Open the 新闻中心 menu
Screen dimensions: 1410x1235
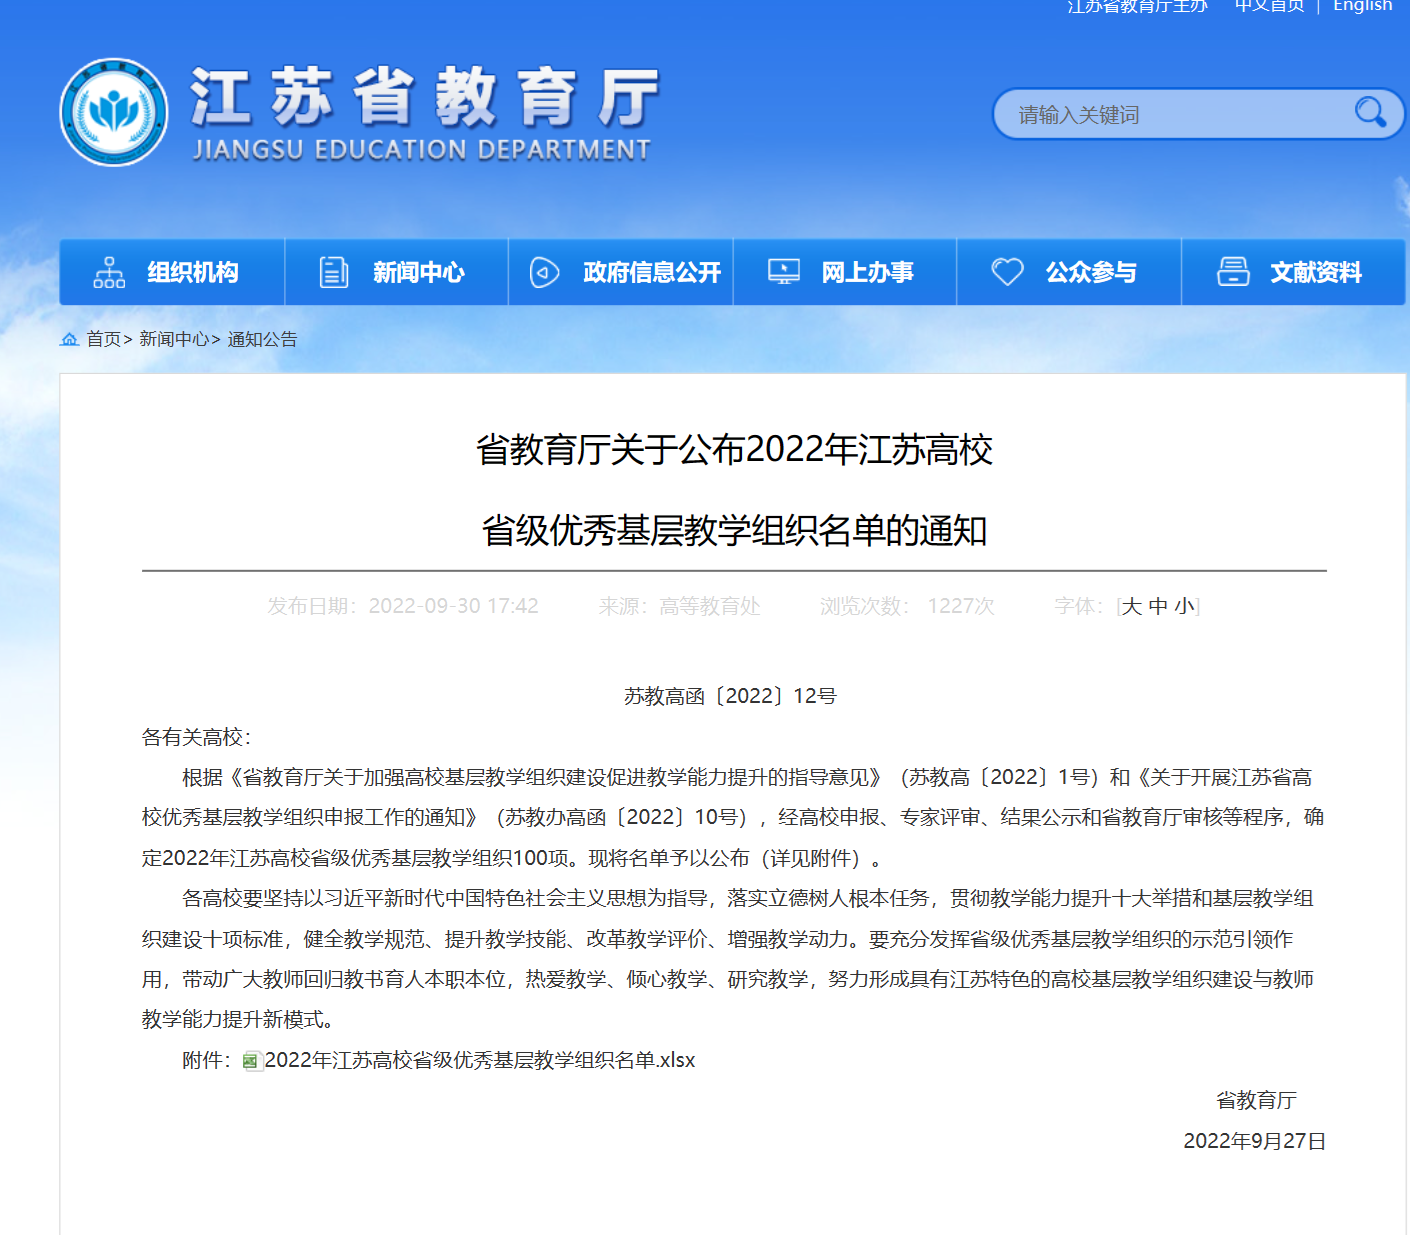coord(397,272)
